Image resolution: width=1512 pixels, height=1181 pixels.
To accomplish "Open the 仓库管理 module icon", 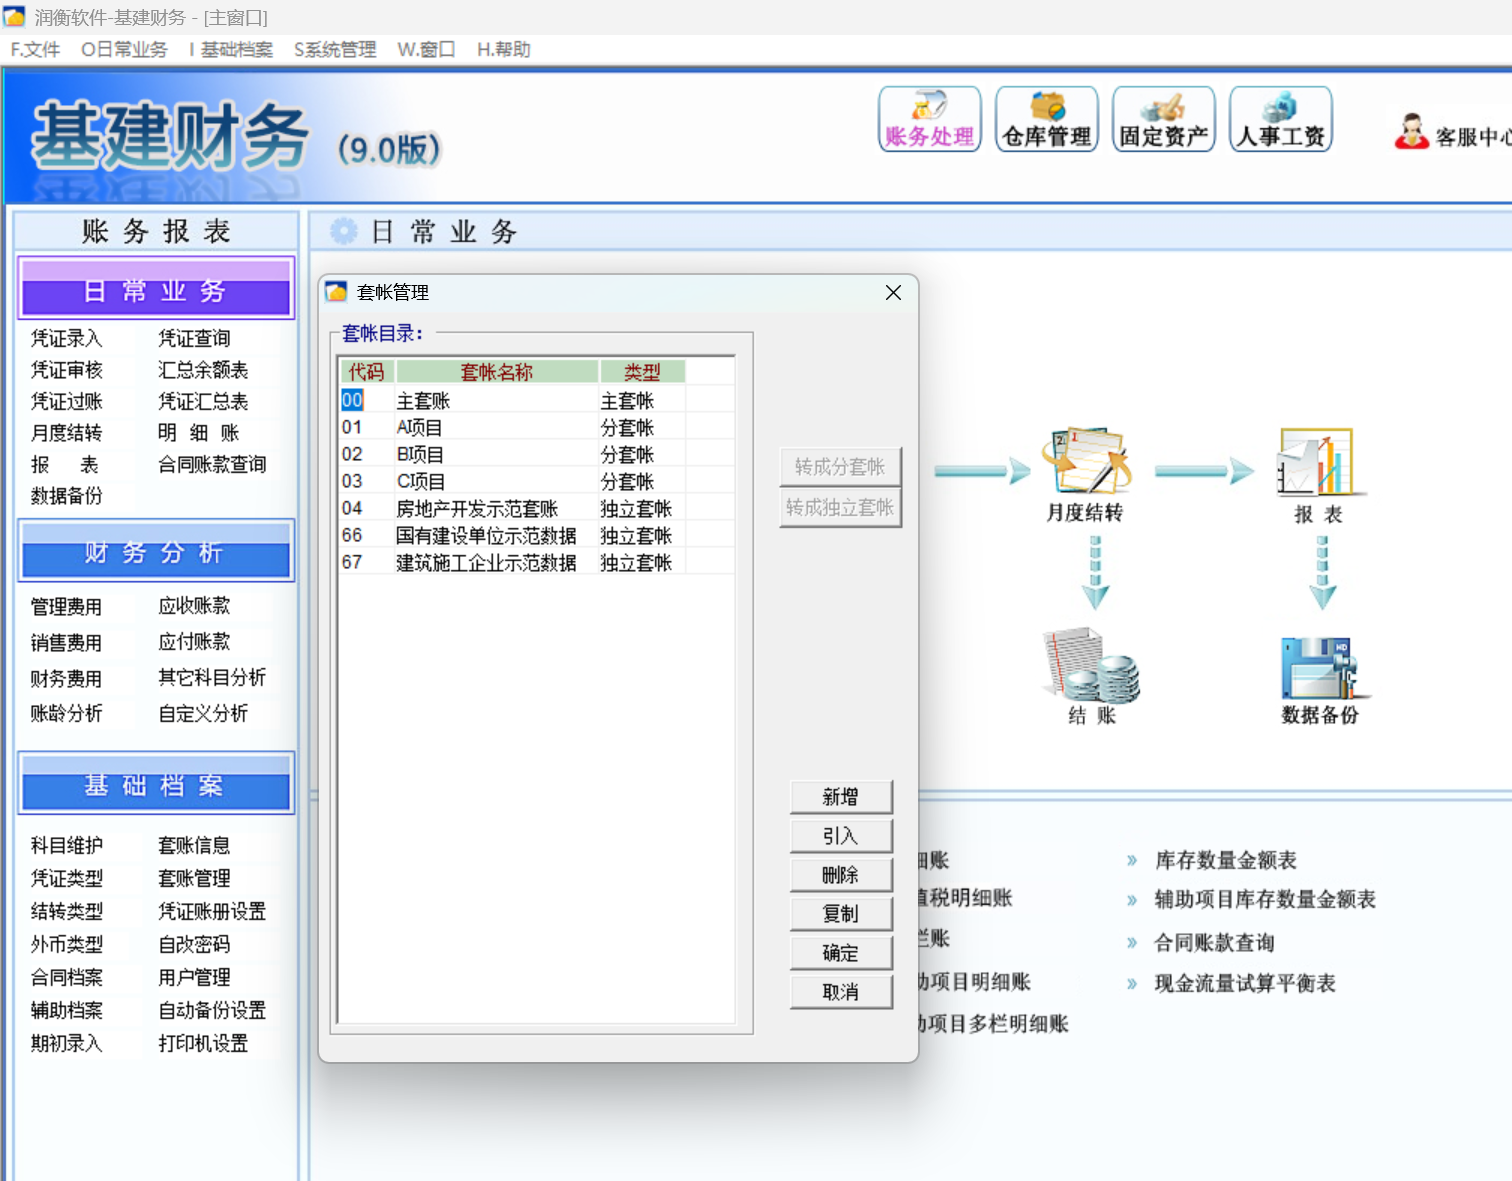I will (x=1047, y=119).
